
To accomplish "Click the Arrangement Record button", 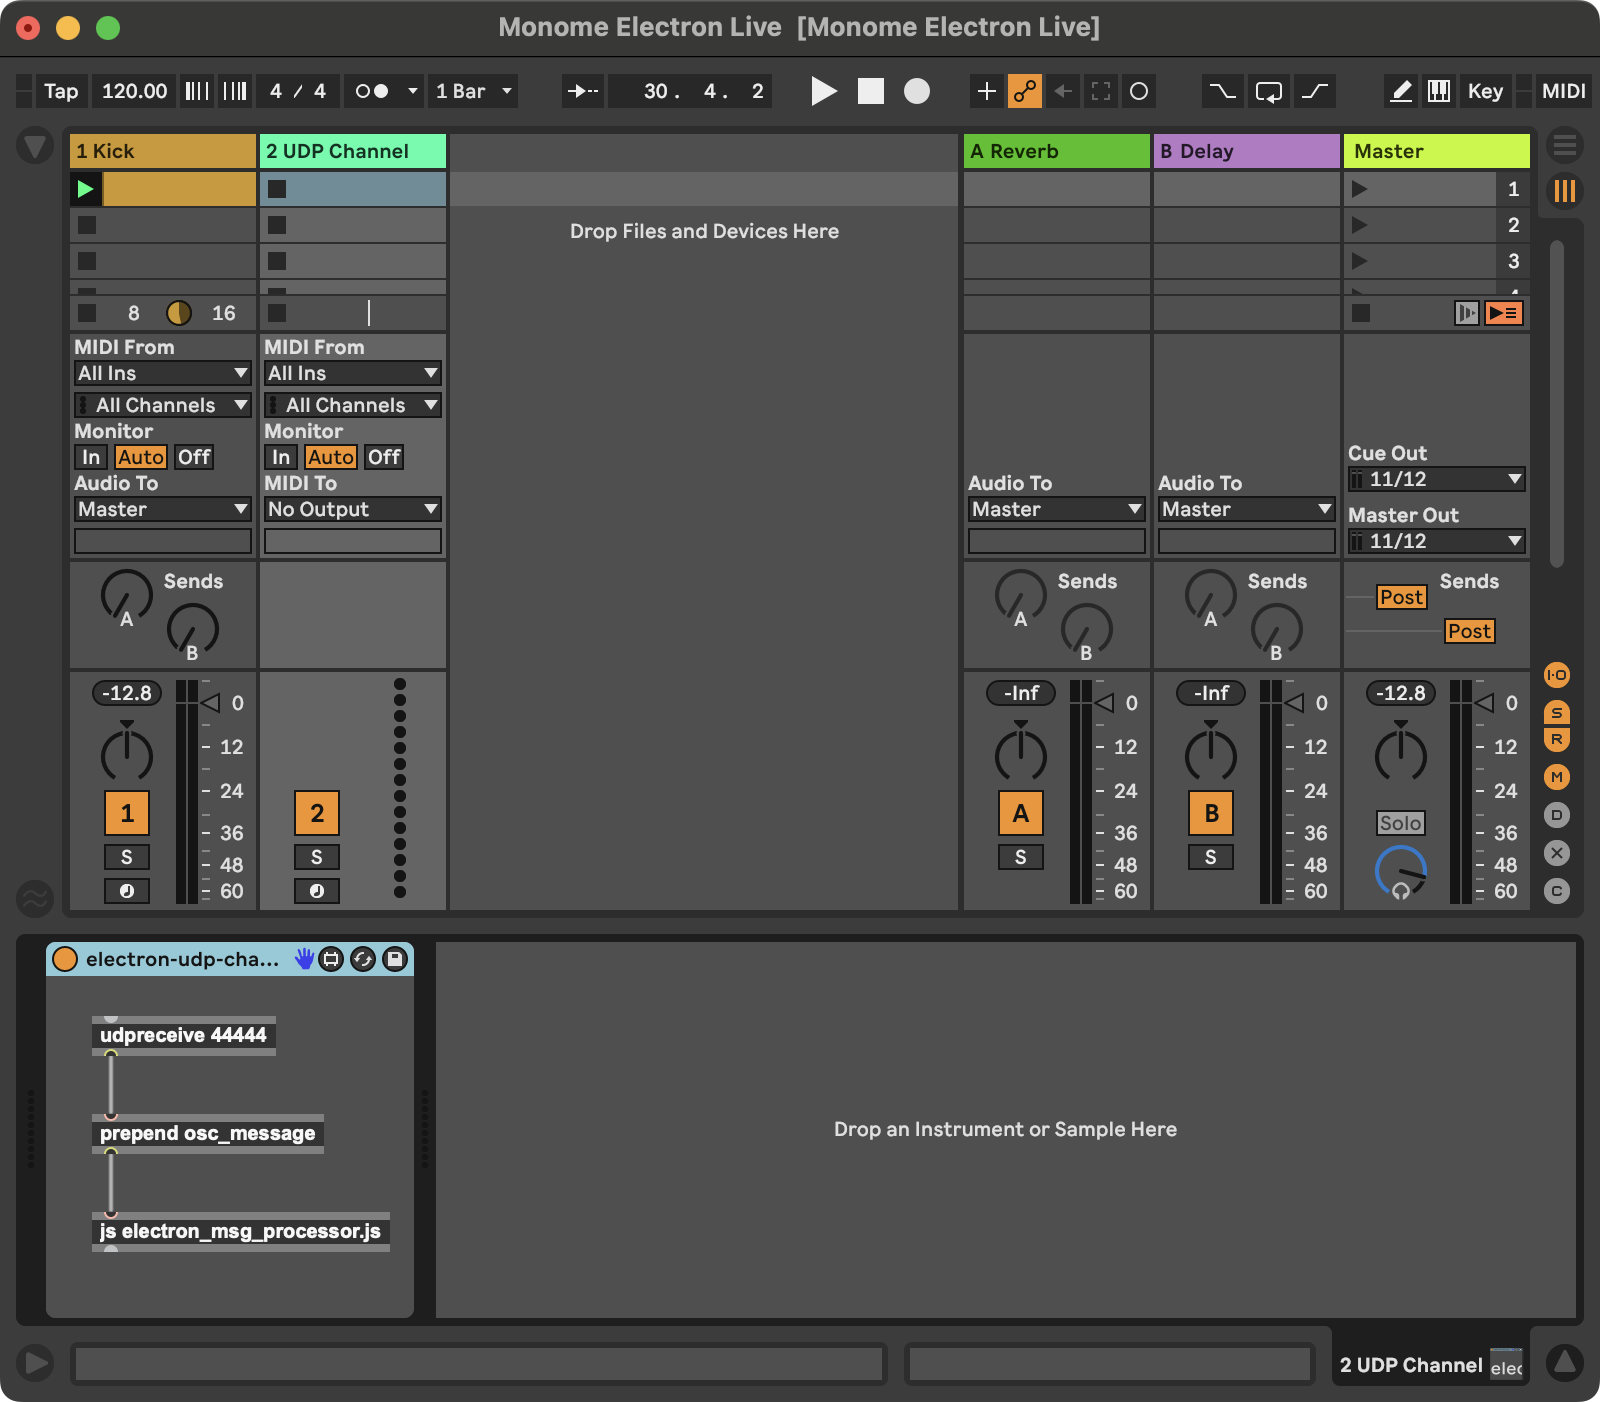I will 917,91.
